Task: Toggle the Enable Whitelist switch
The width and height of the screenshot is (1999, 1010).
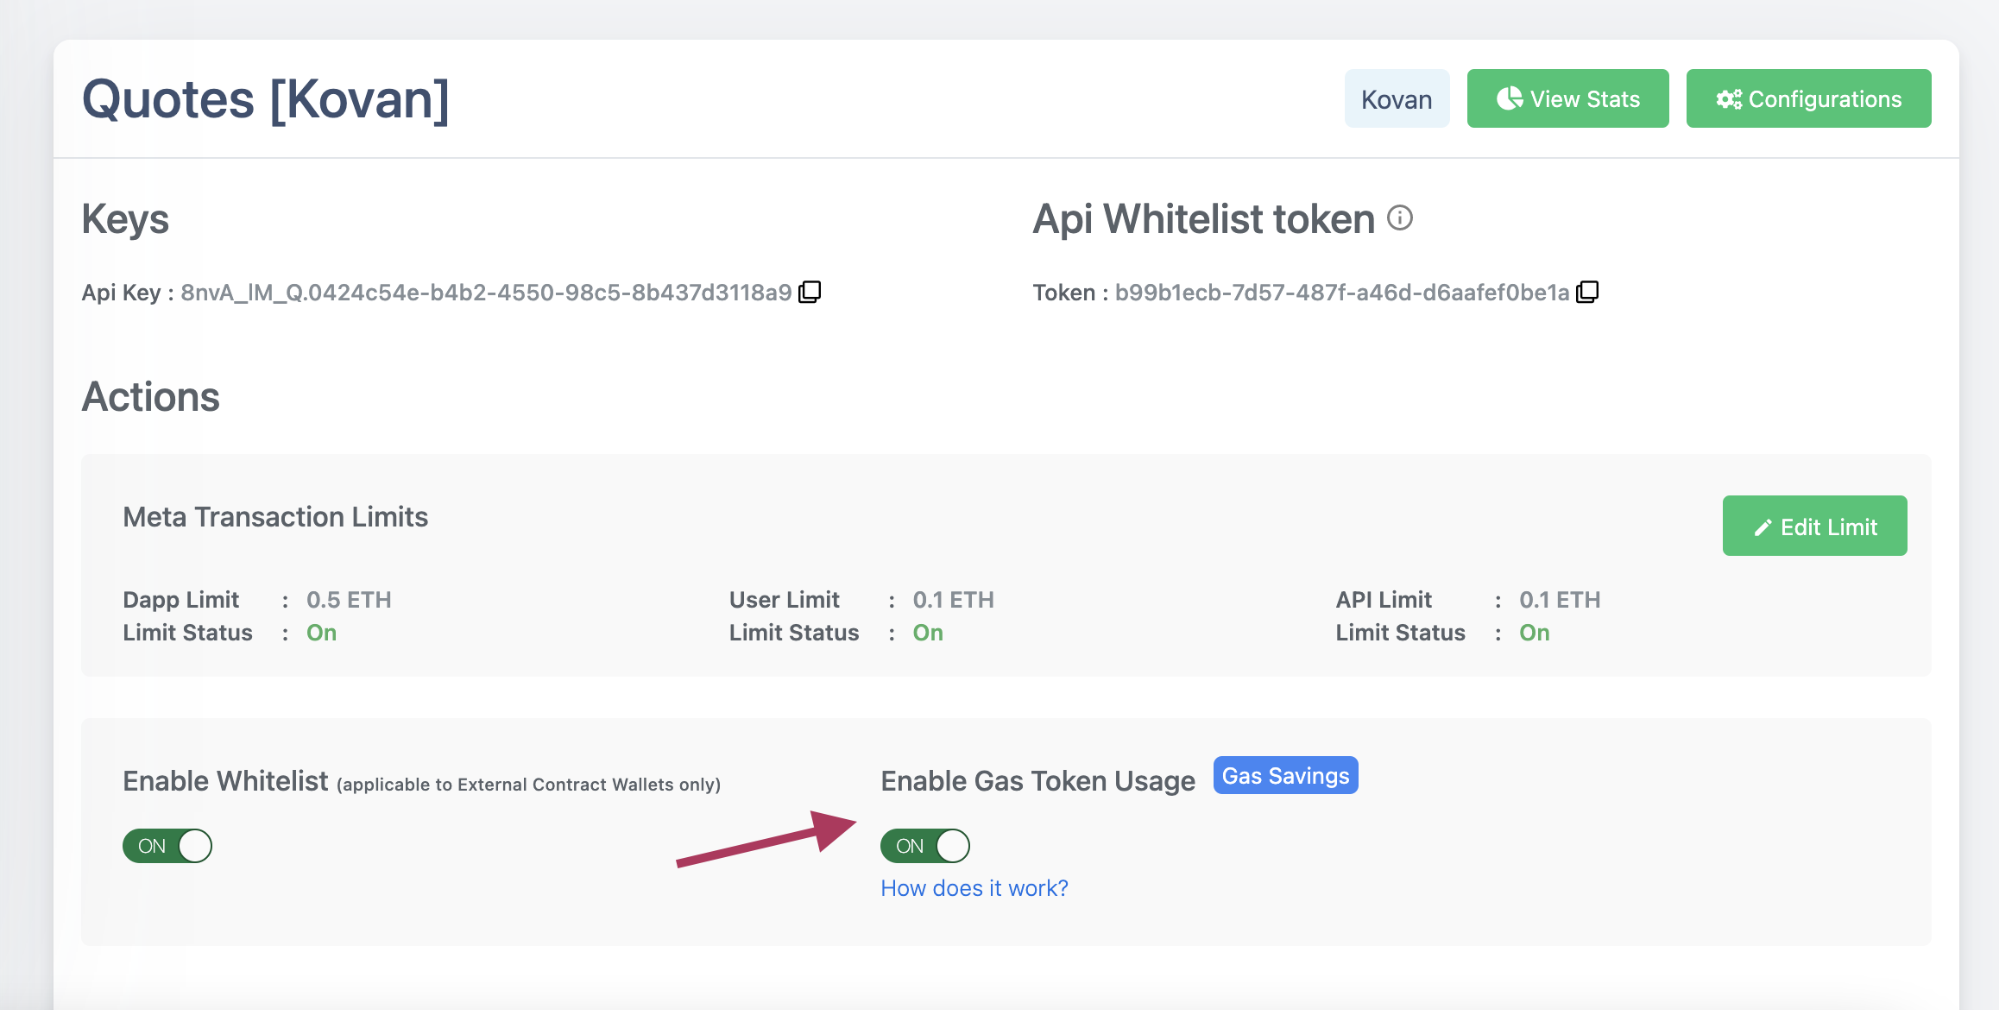Action: pos(167,846)
